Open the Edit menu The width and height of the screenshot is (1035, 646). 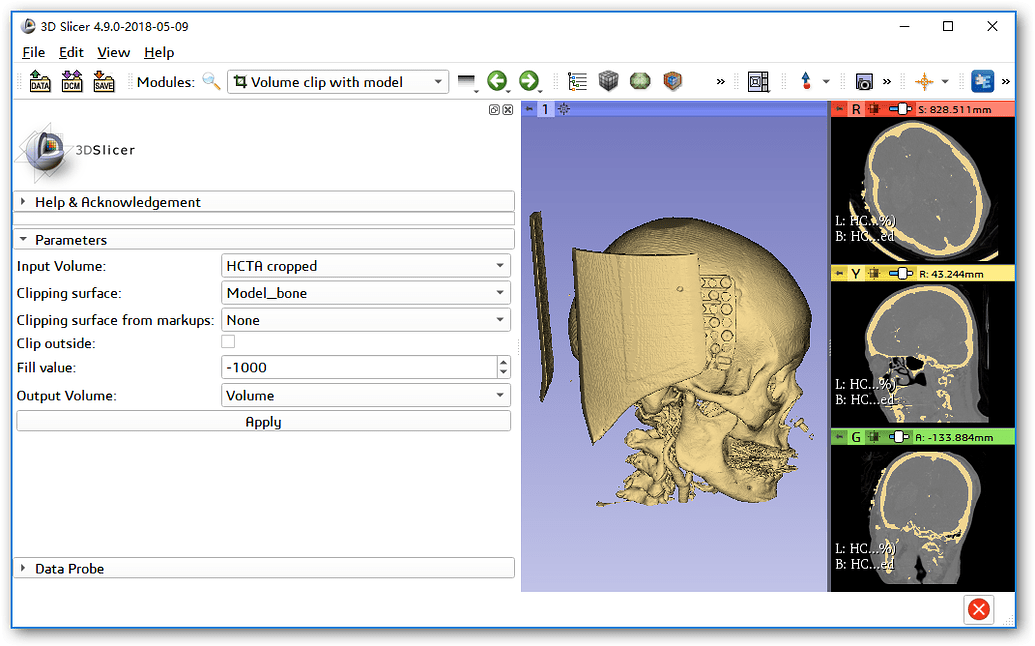(71, 52)
